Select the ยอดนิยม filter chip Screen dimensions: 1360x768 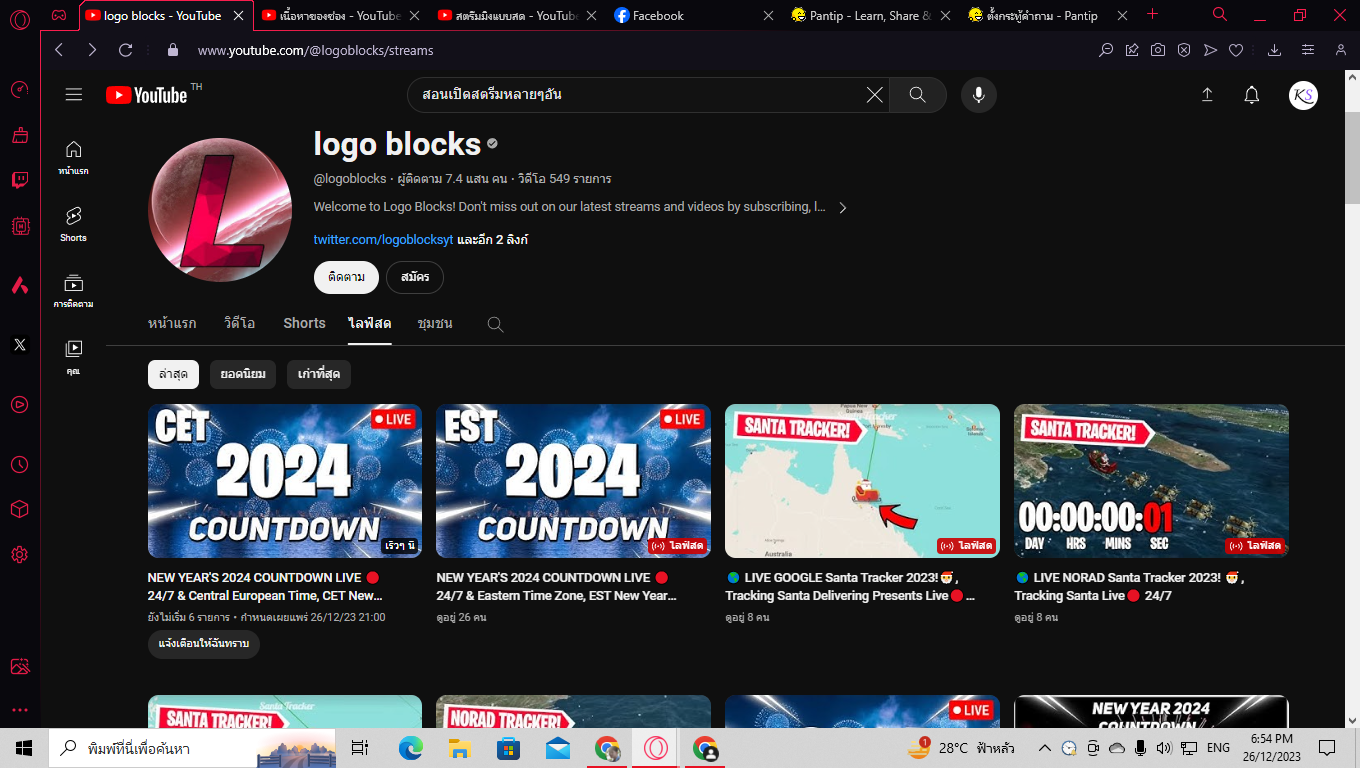pyautogui.click(x=243, y=374)
